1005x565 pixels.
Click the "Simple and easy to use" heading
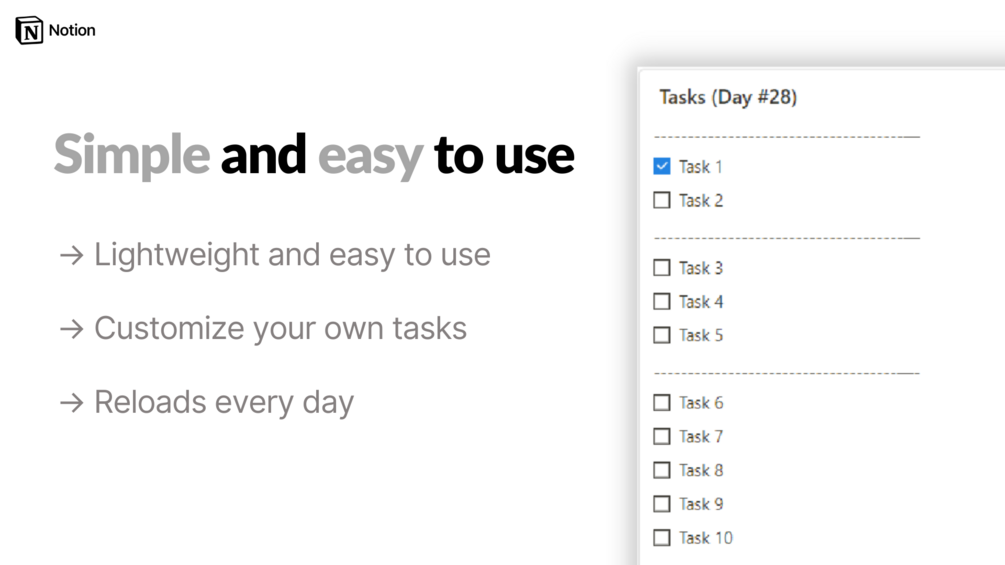click(314, 155)
